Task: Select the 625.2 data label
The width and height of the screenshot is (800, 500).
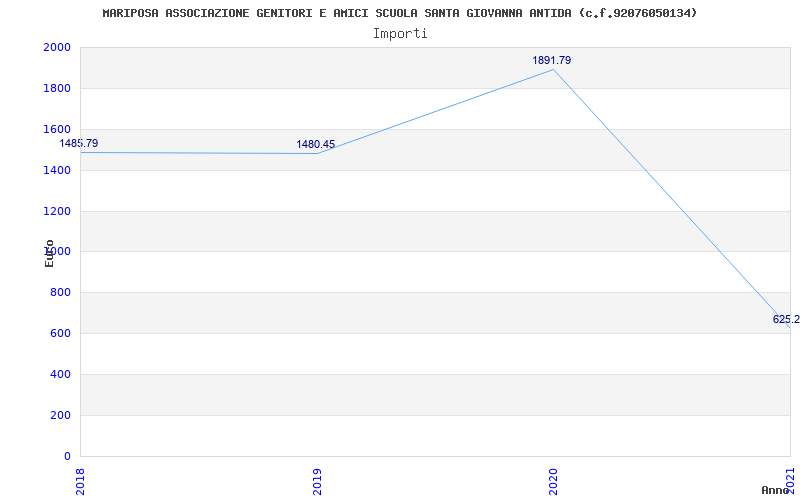Action: (x=786, y=319)
